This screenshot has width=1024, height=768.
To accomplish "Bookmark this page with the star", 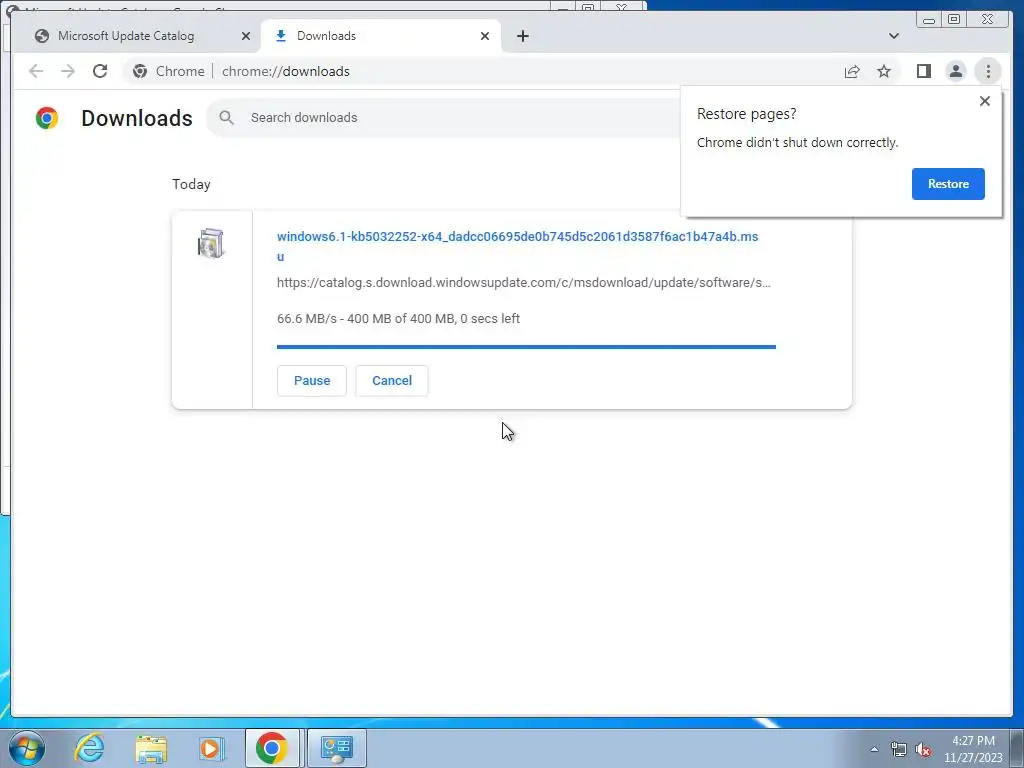I will click(x=884, y=71).
